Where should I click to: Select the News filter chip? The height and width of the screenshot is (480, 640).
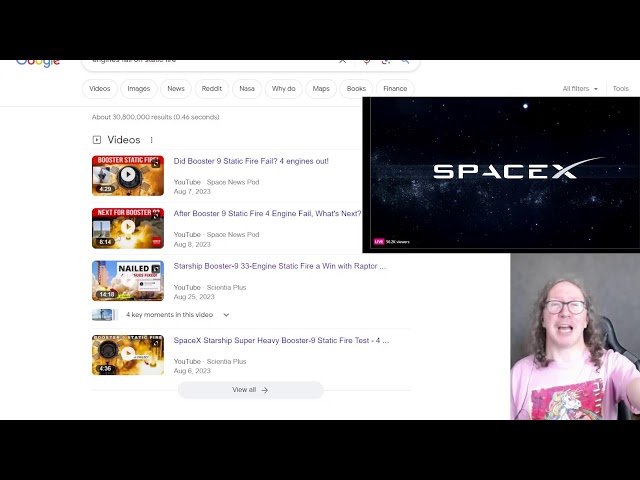[x=176, y=89]
